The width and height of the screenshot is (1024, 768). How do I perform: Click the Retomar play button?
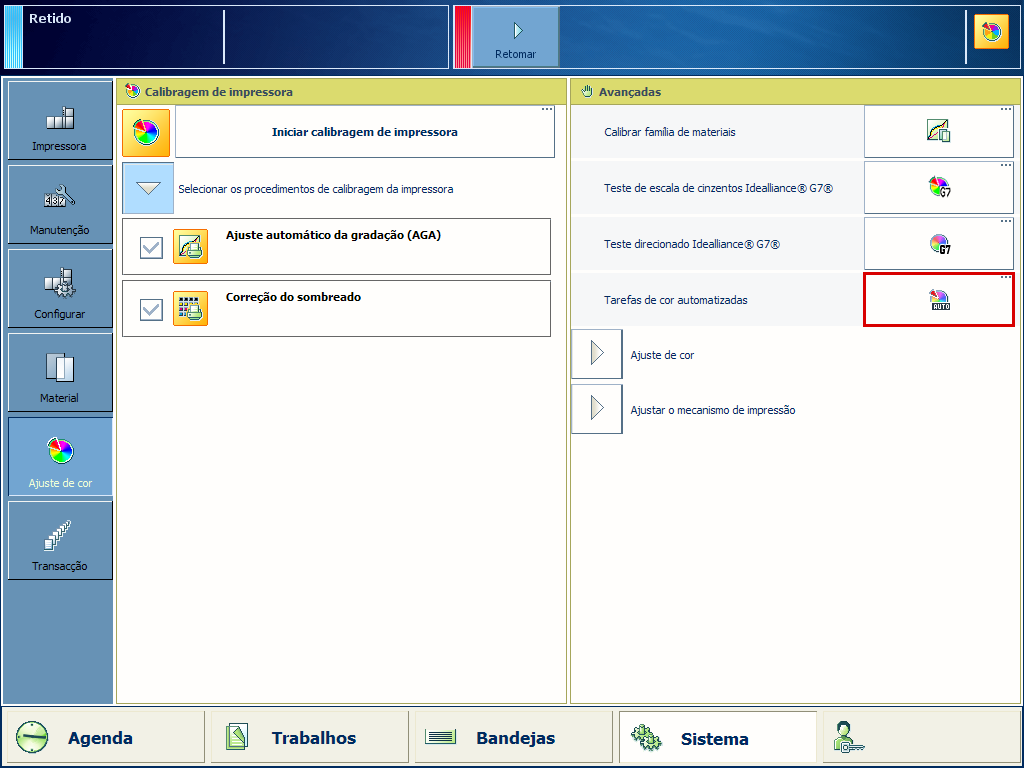[x=515, y=37]
